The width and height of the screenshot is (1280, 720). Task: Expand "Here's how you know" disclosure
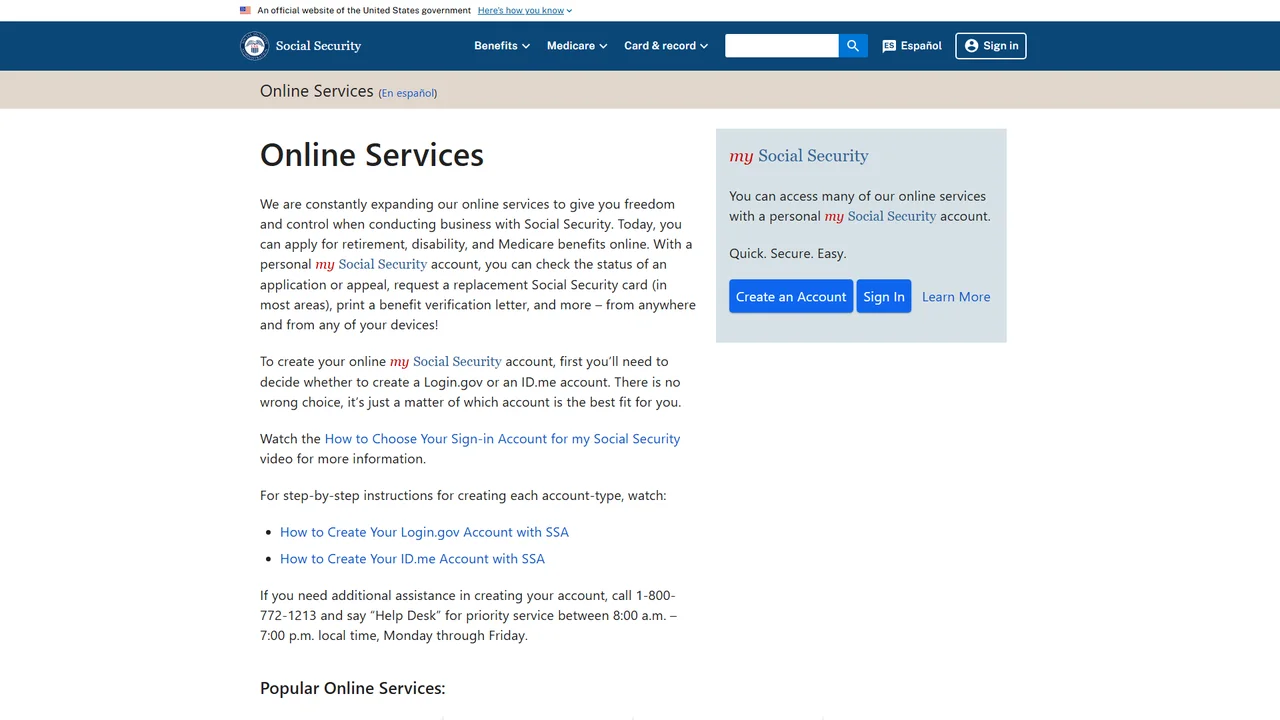[525, 10]
